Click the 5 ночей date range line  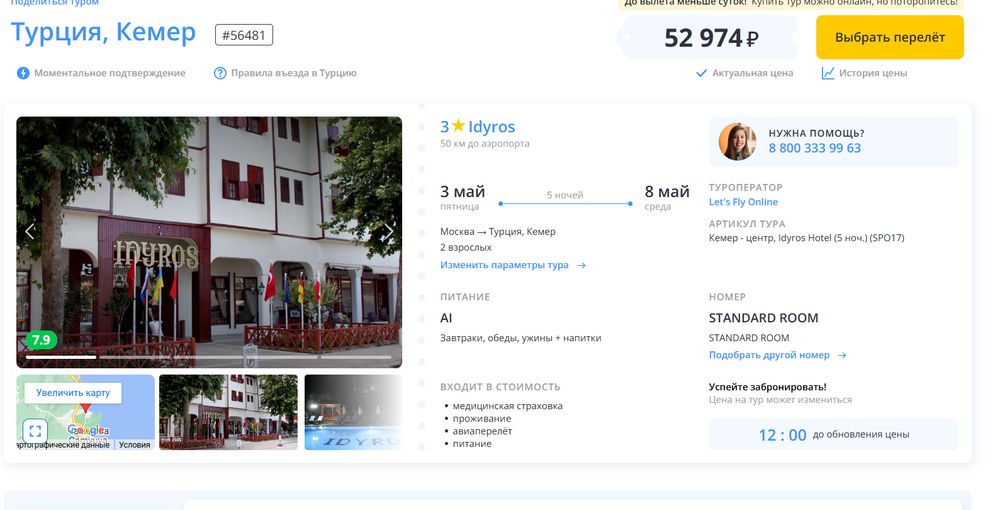(x=565, y=203)
